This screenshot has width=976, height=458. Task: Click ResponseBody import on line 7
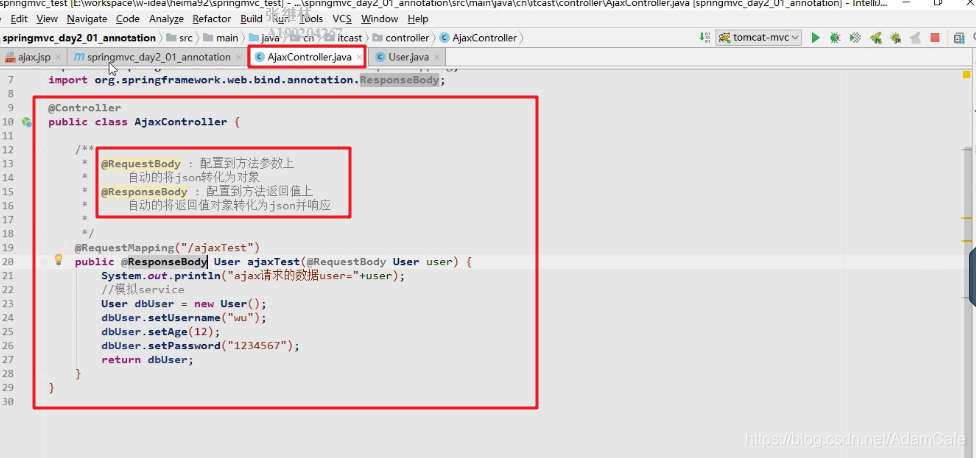point(400,80)
